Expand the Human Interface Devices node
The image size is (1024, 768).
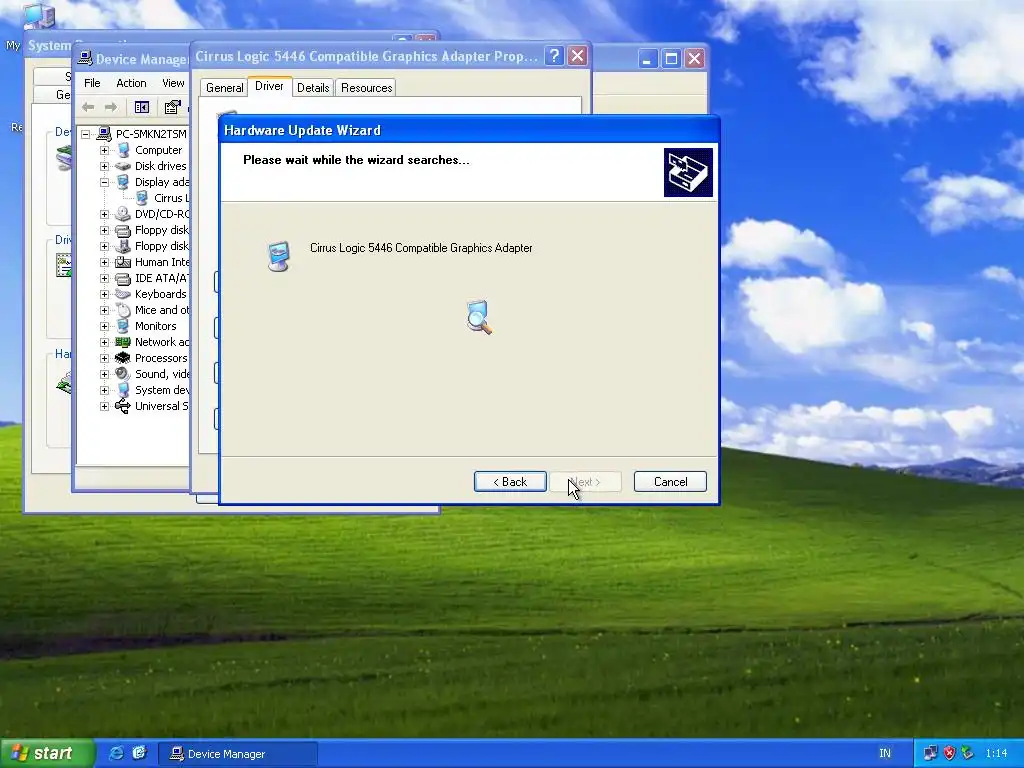pos(104,262)
